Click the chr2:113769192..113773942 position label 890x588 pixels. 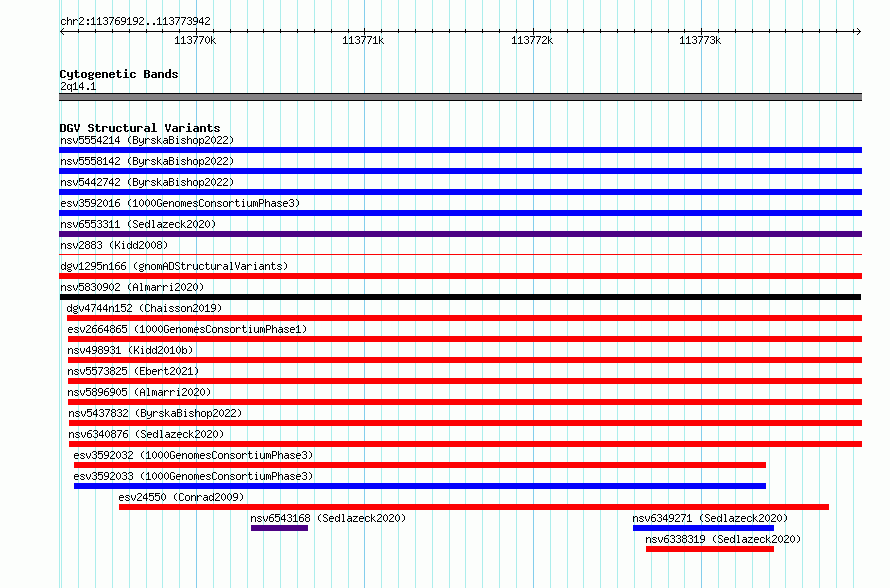135,21
